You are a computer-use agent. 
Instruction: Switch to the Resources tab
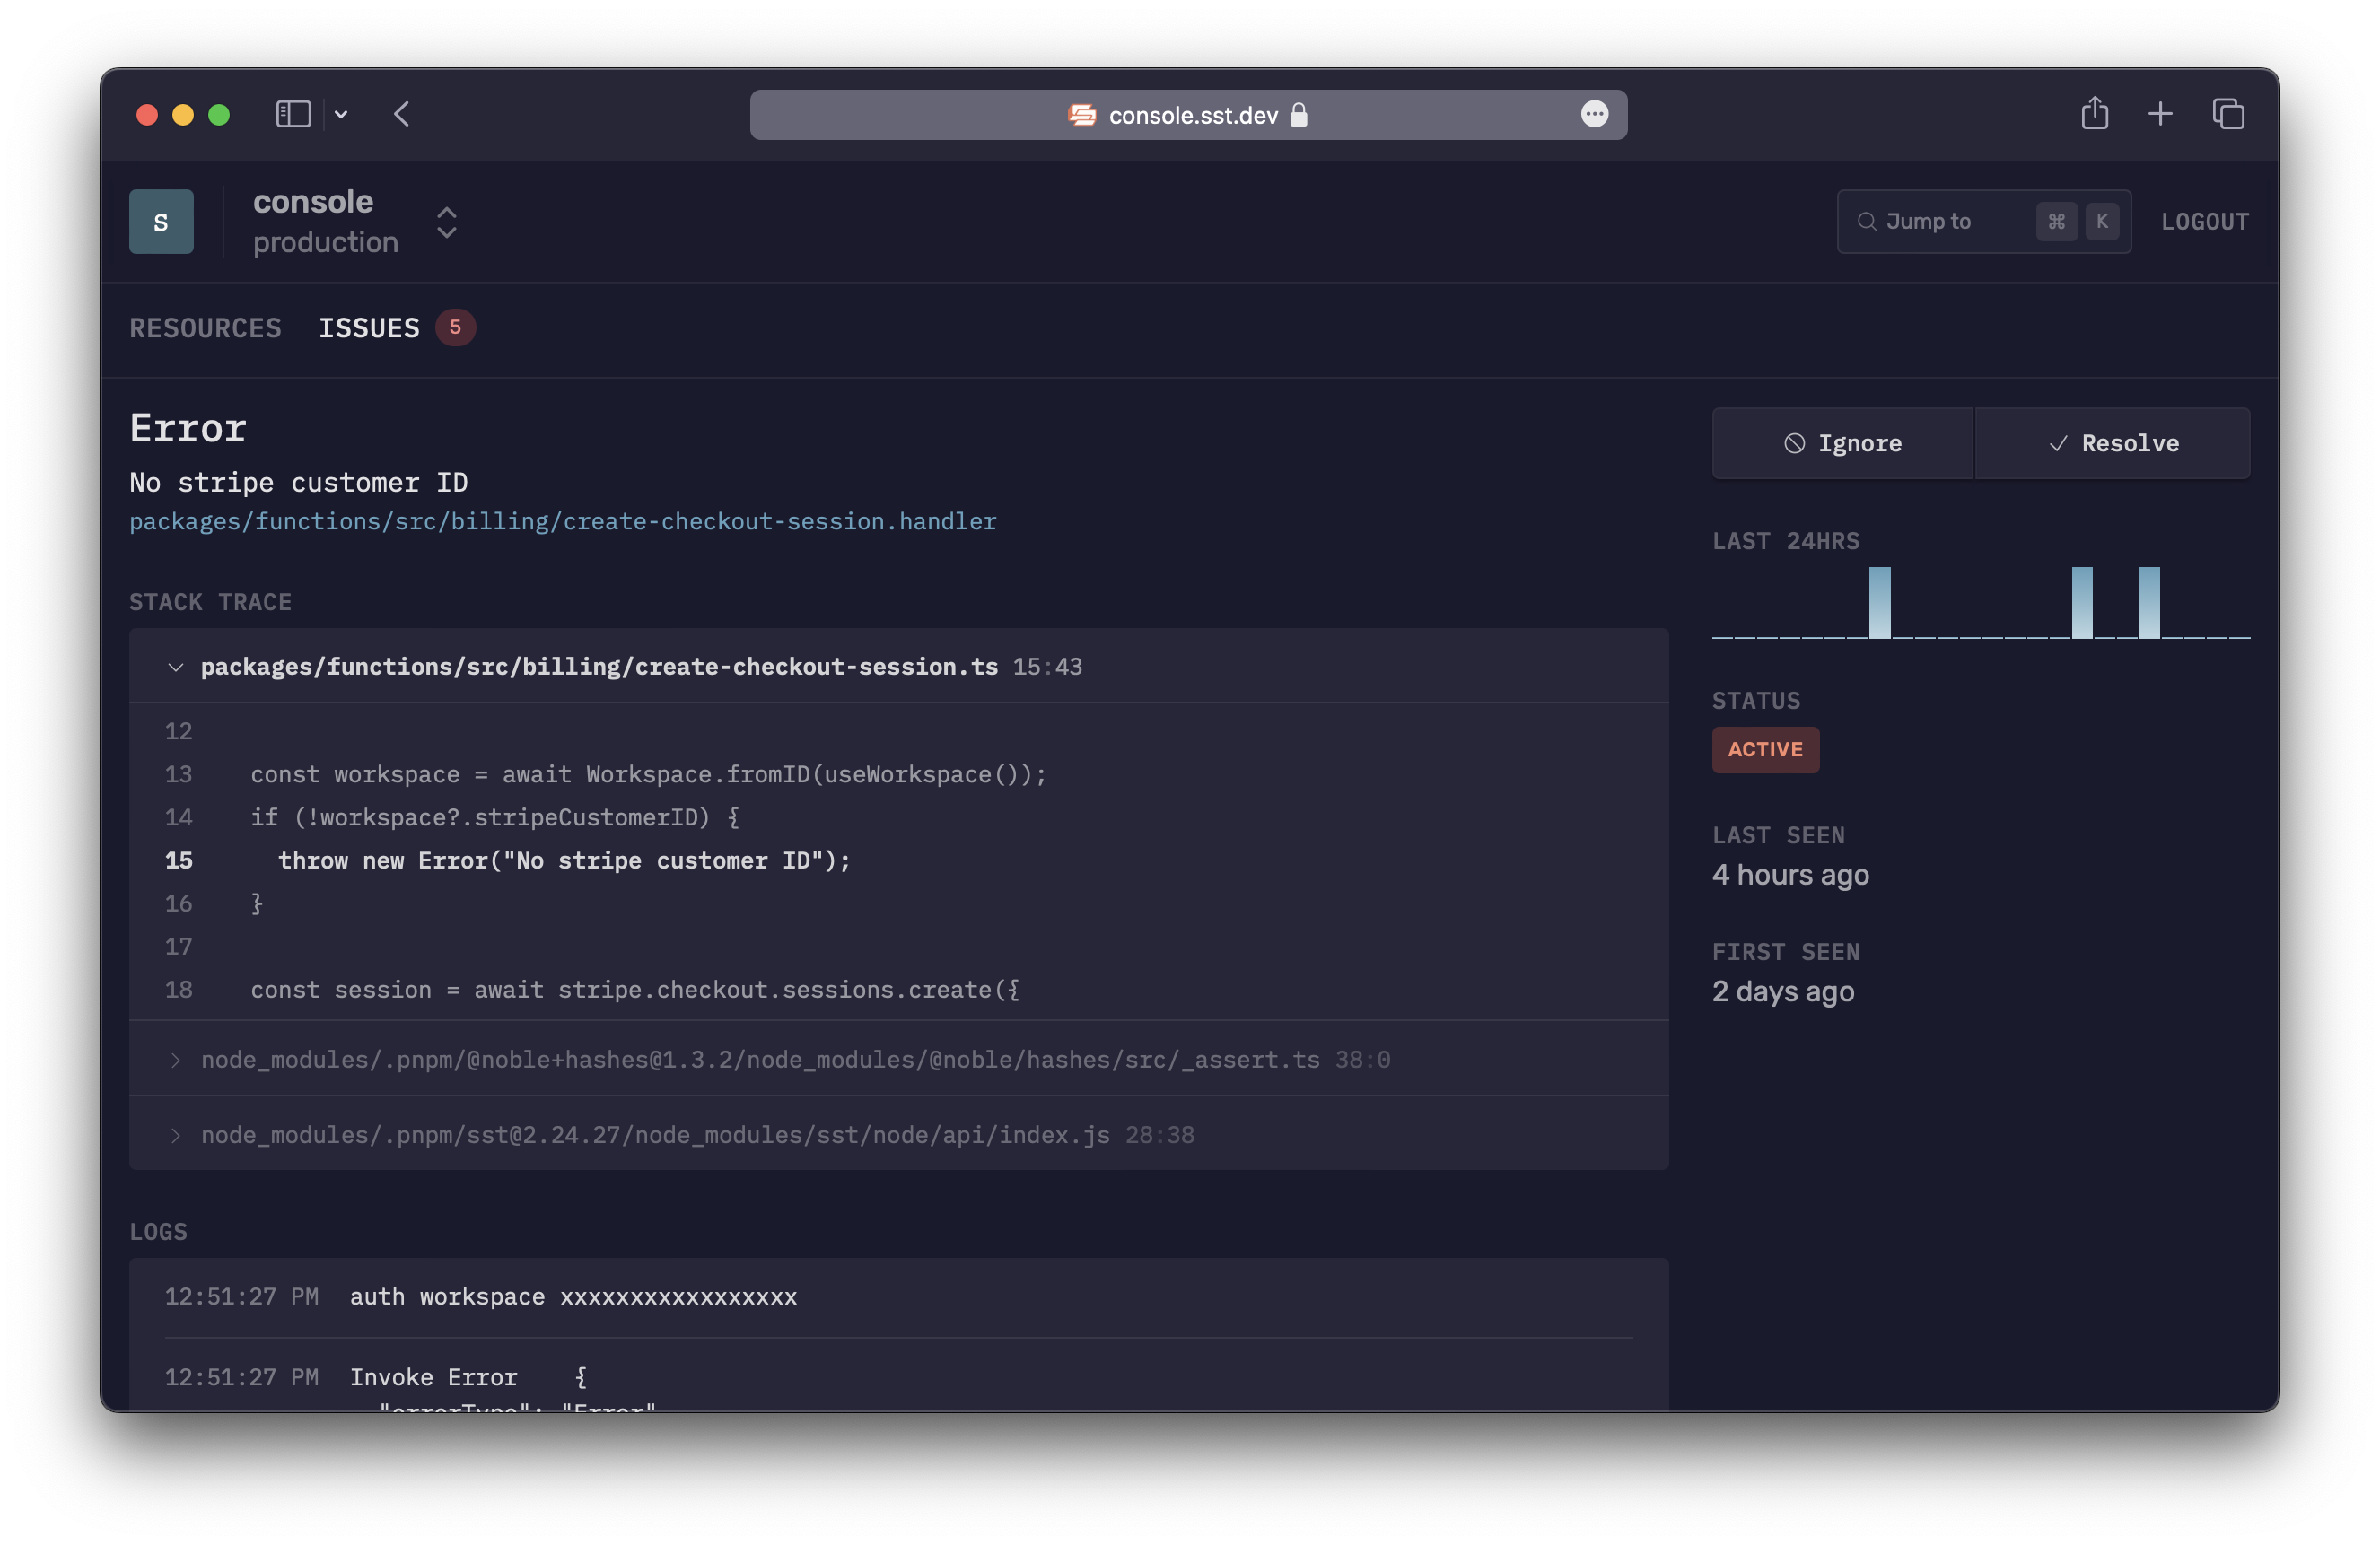point(205,328)
